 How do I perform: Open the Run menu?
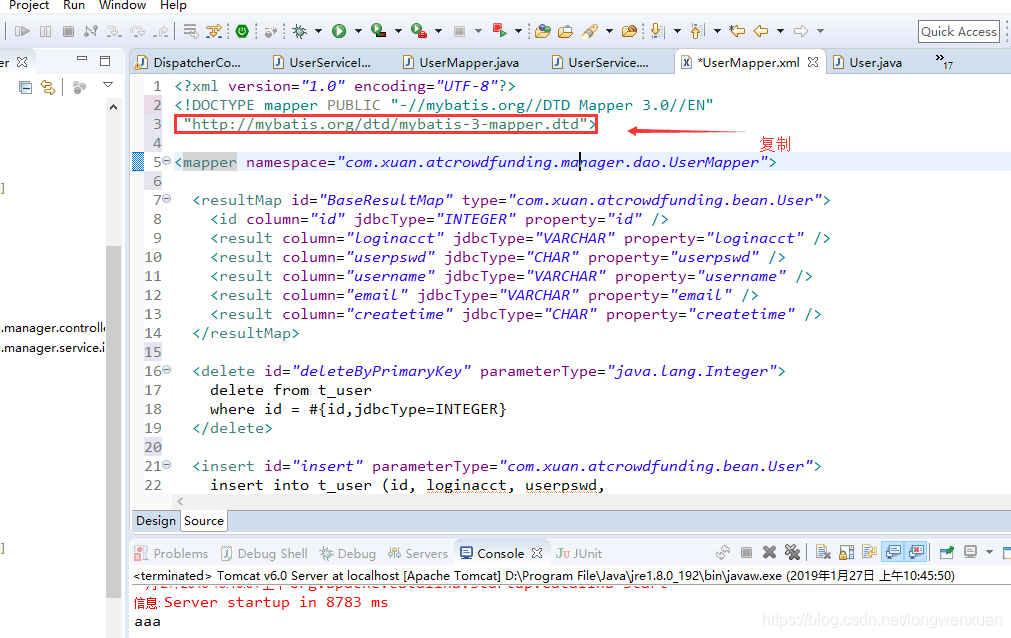74,5
